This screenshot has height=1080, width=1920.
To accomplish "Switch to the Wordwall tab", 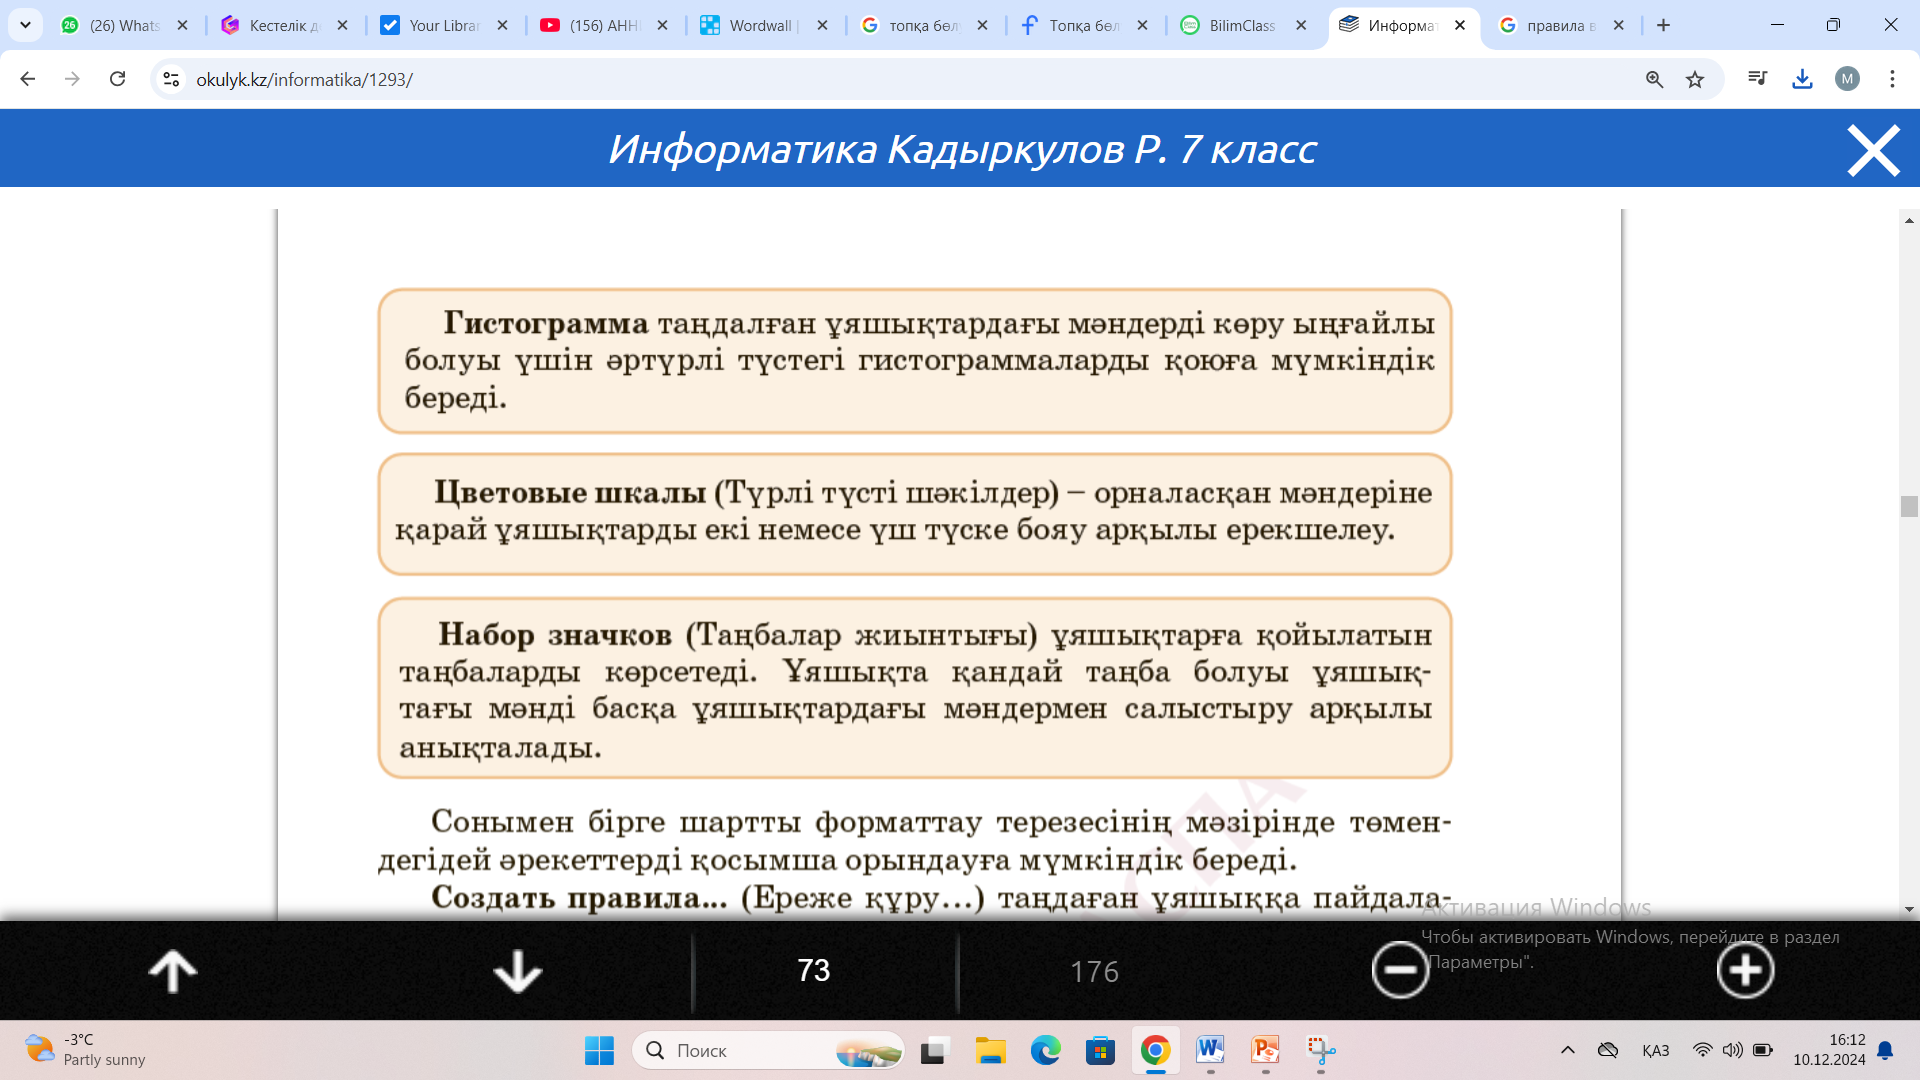I will click(760, 26).
